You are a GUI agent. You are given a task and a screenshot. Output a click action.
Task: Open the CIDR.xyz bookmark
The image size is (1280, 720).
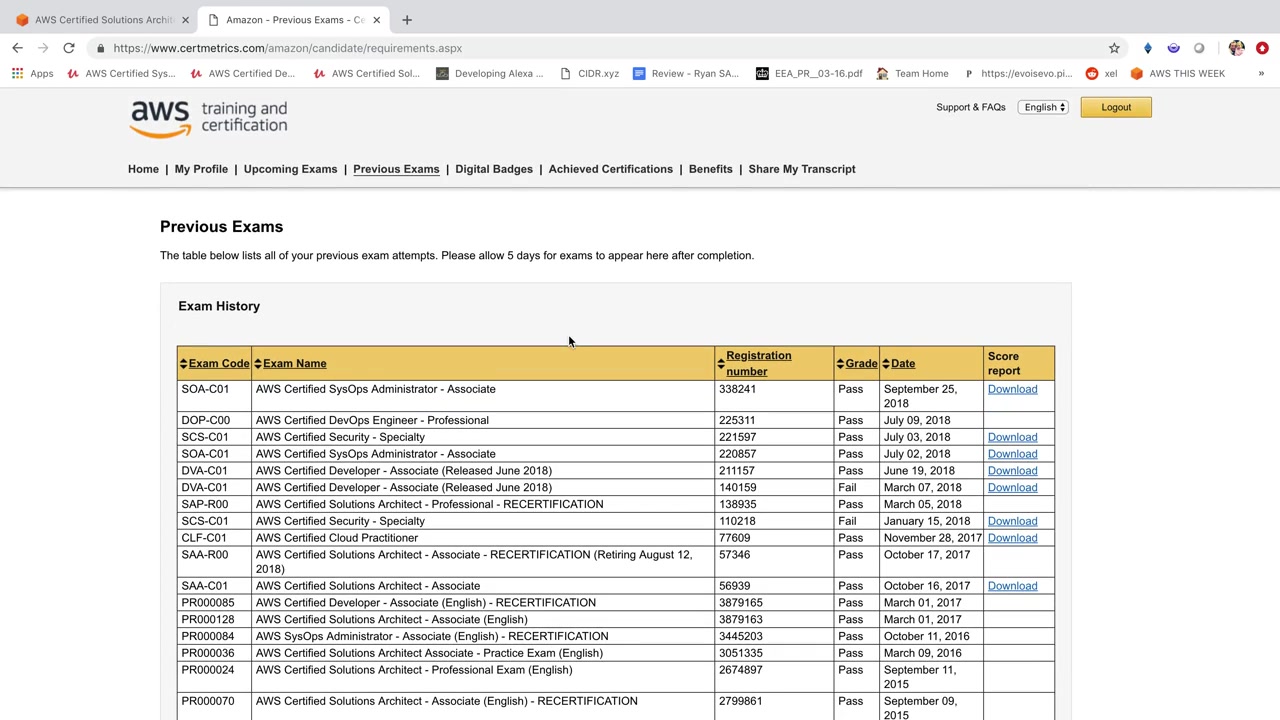point(589,73)
